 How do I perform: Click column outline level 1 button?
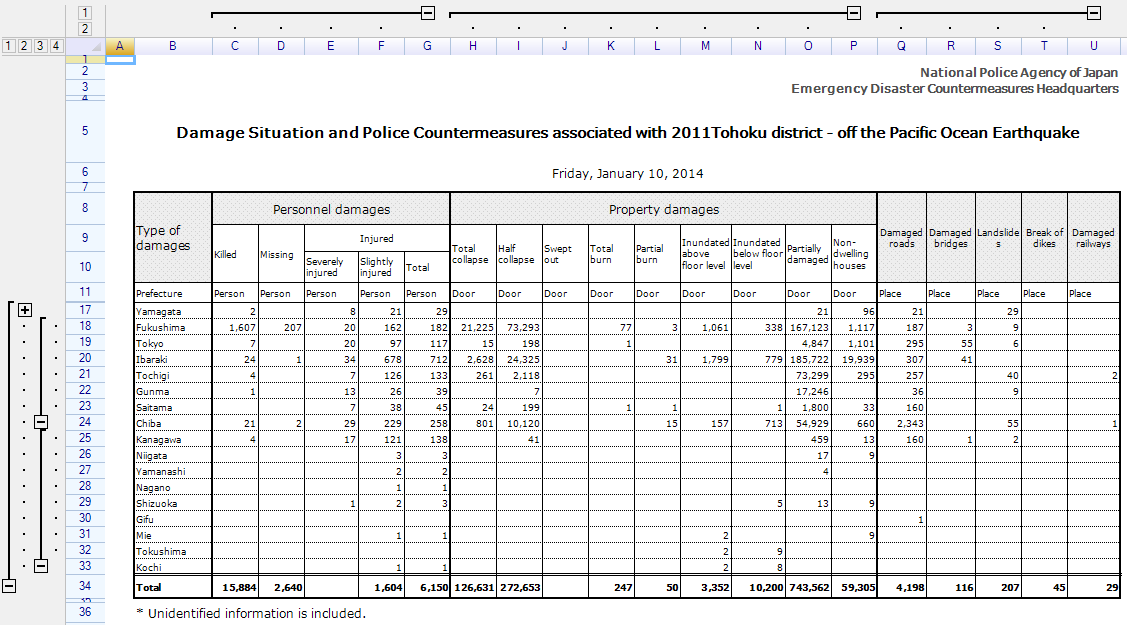point(85,12)
